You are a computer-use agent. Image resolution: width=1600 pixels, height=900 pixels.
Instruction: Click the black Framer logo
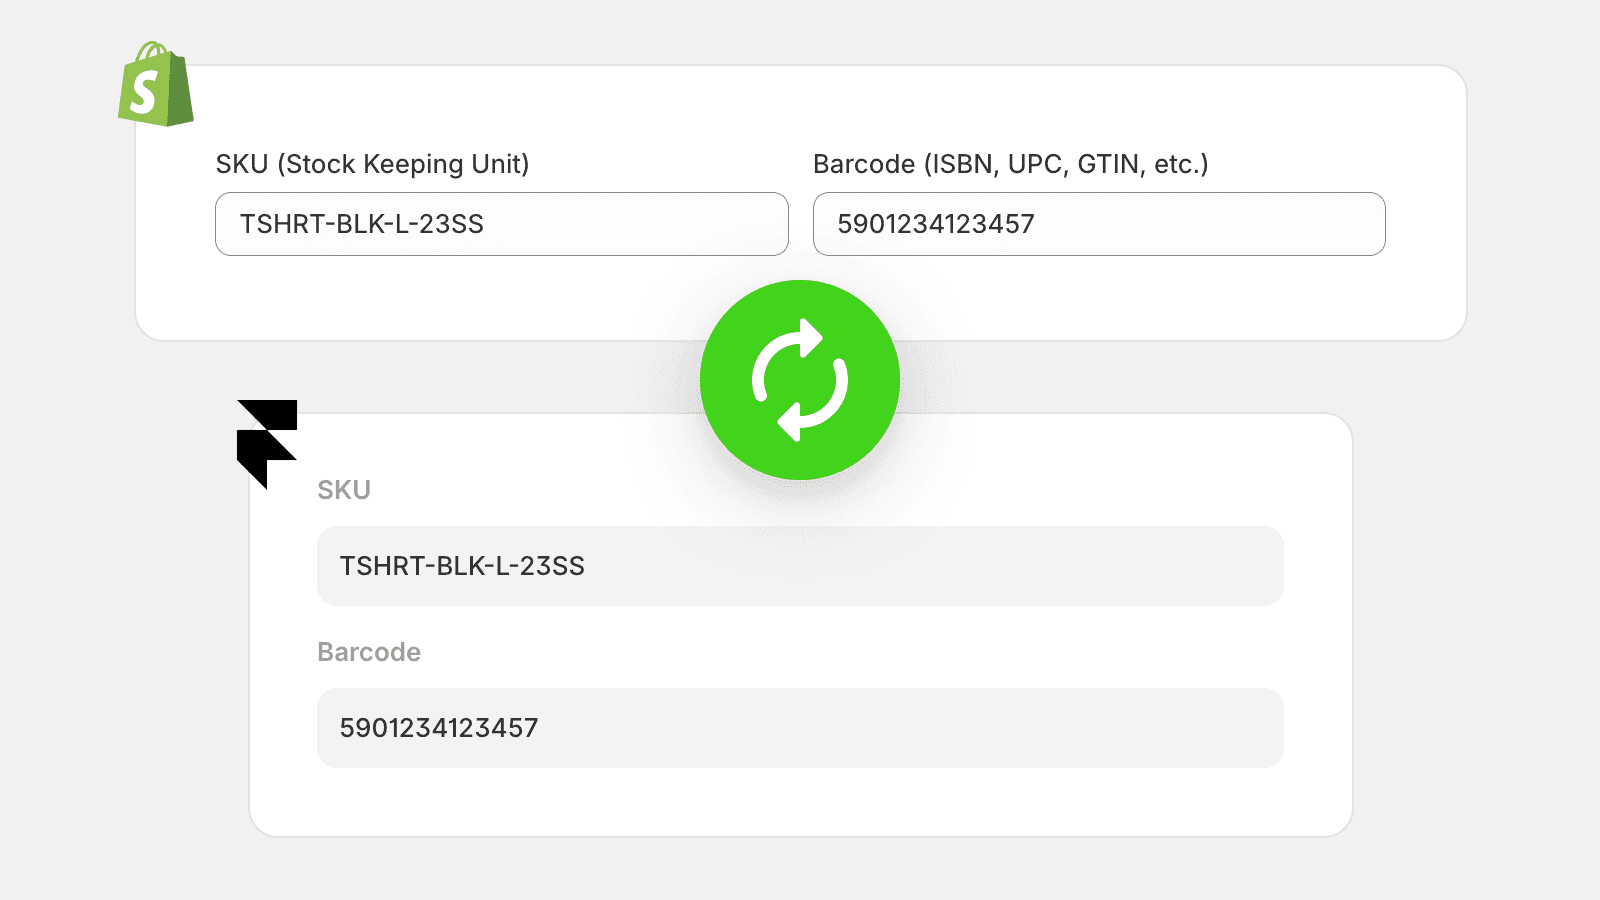pyautogui.click(x=267, y=444)
